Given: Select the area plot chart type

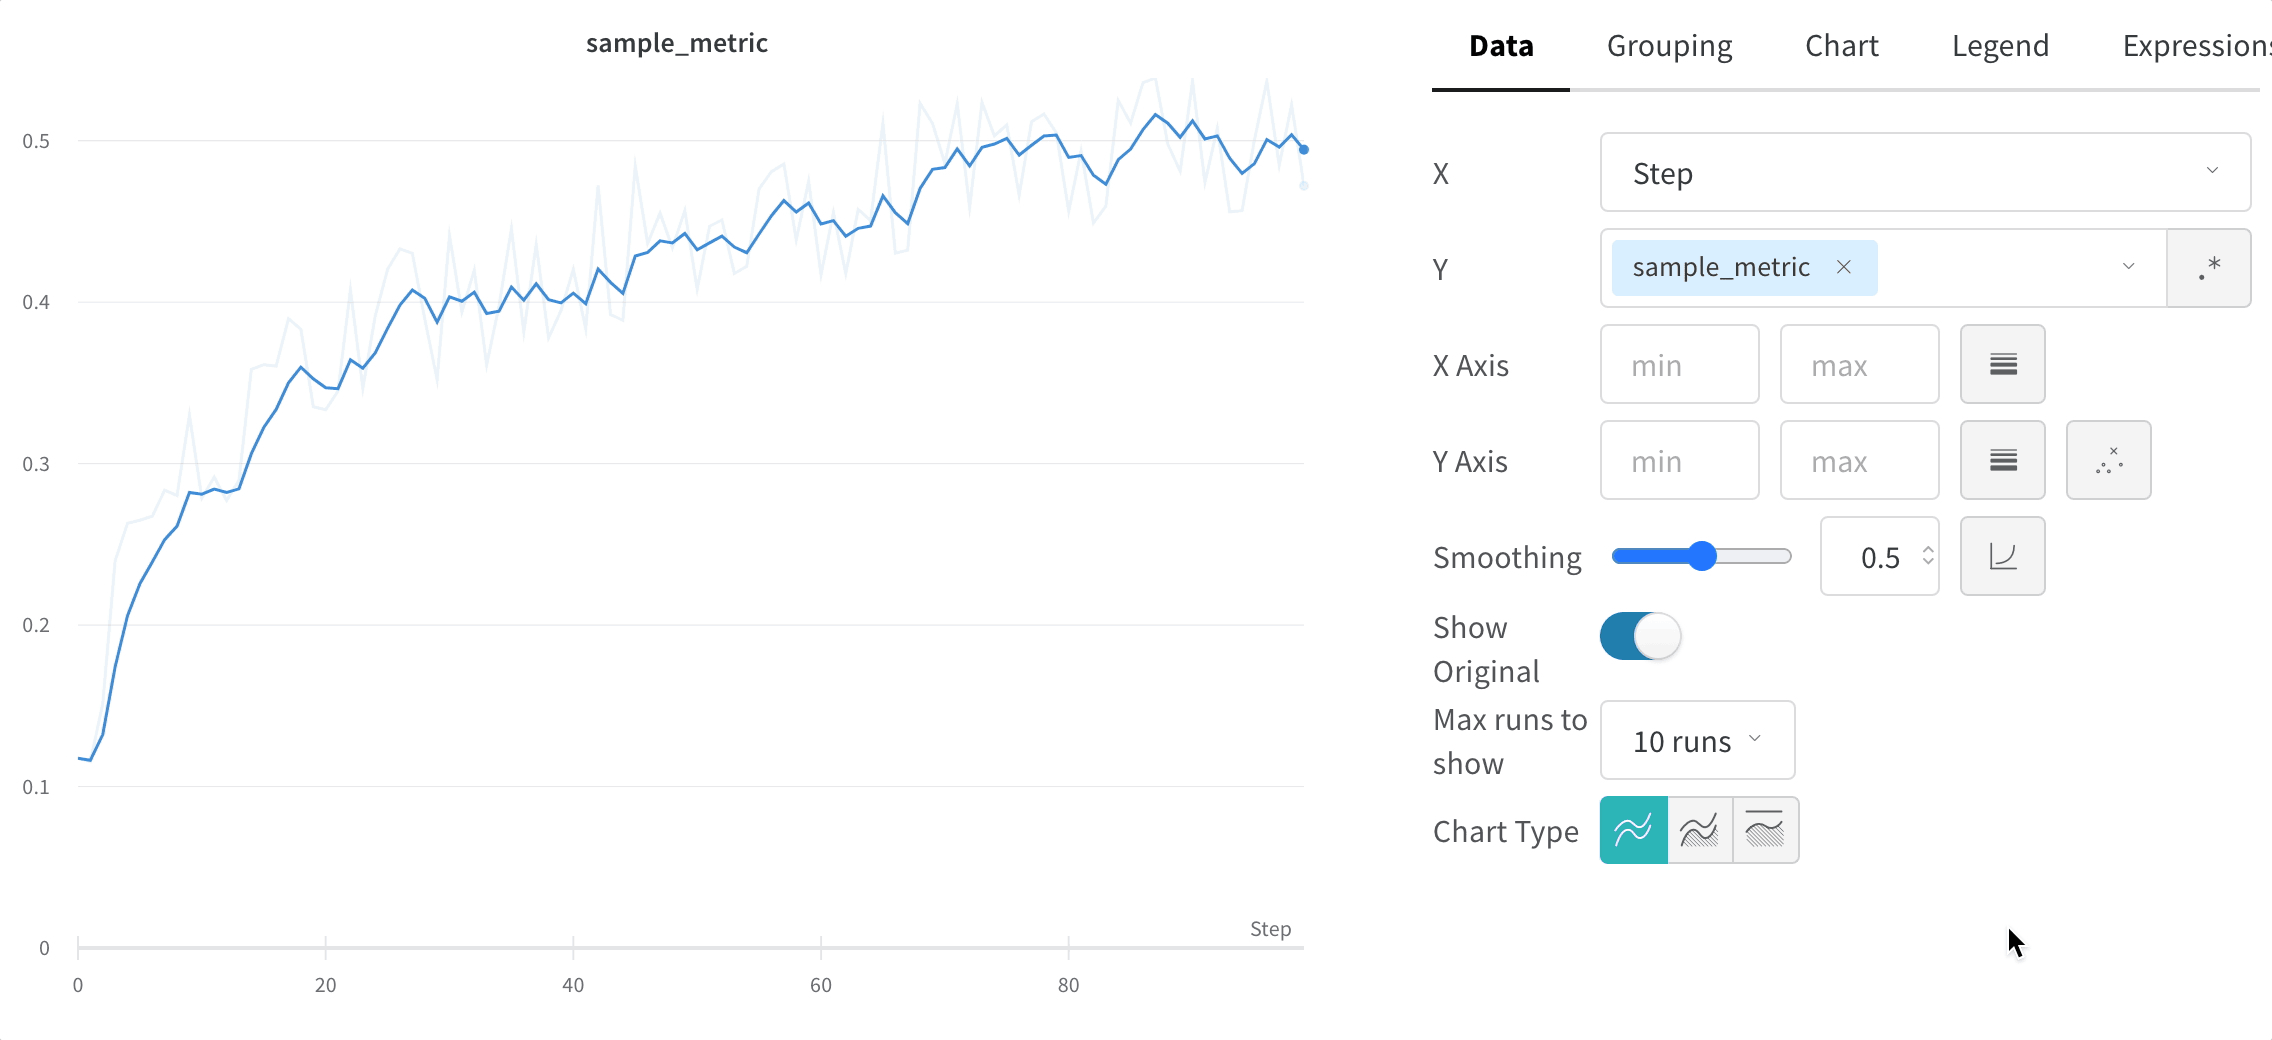Looking at the screenshot, I should click(x=1699, y=830).
